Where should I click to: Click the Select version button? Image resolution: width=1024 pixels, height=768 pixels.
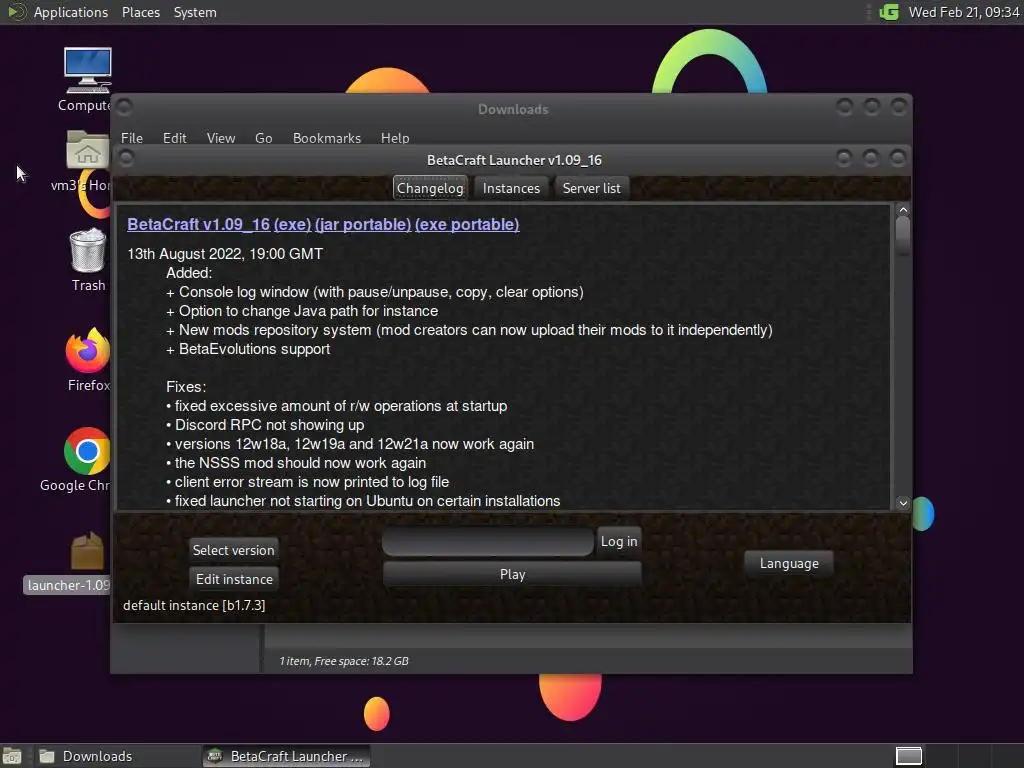click(233, 550)
